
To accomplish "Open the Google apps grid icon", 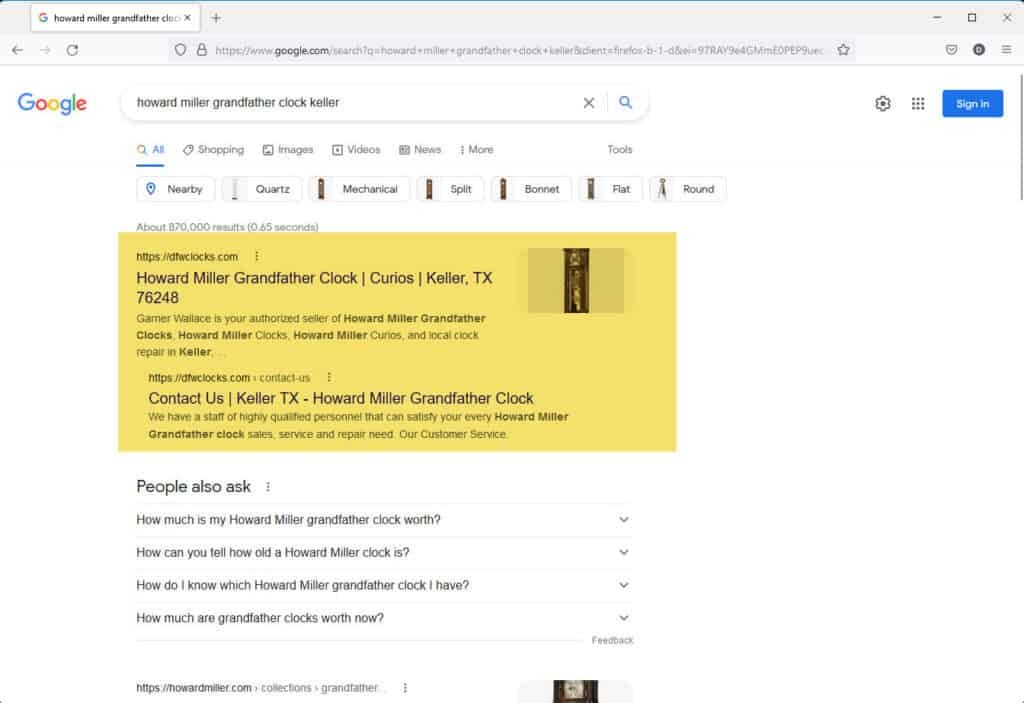I will coord(918,103).
